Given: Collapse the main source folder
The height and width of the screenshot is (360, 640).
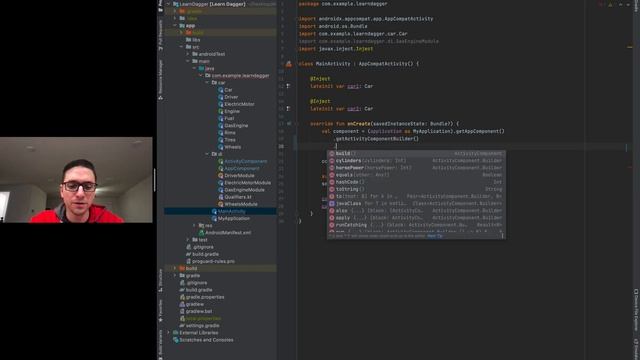Looking at the screenshot, I should 188,61.
